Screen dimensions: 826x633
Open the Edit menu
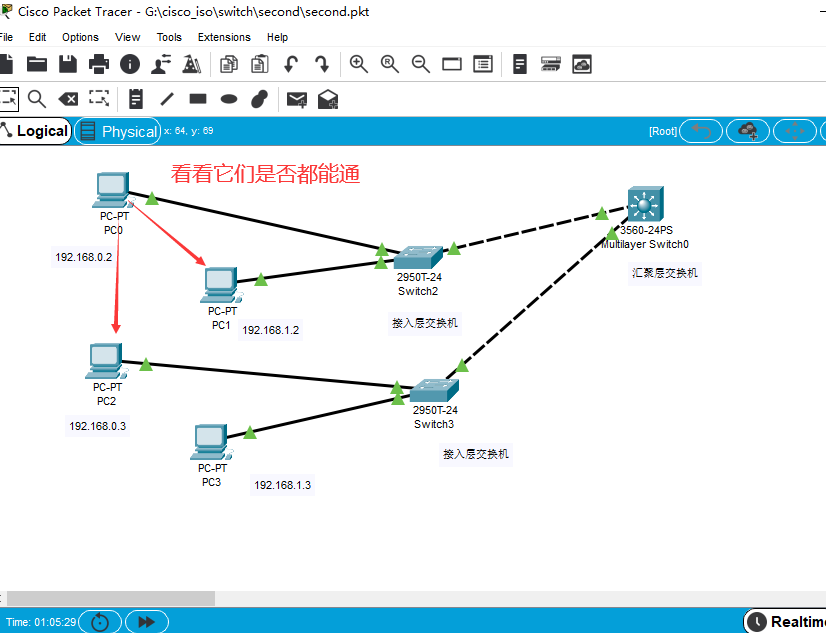tap(37, 37)
